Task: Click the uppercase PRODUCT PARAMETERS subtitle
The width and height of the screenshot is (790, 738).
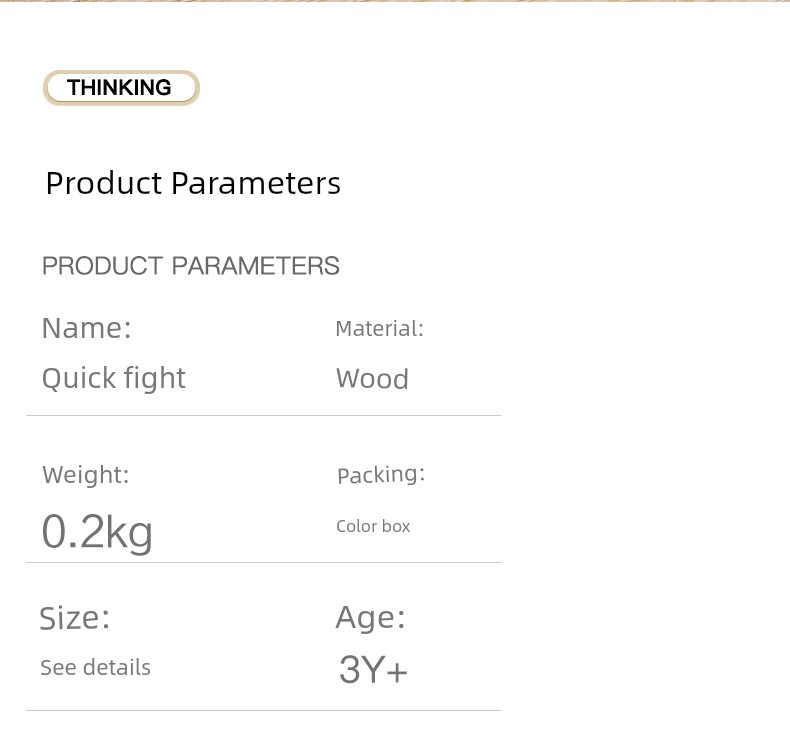Action: coord(190,266)
